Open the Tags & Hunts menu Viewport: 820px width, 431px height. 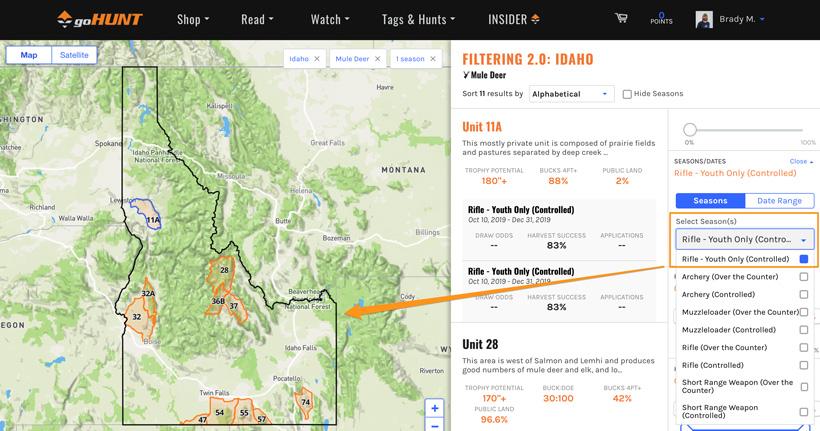tap(418, 19)
